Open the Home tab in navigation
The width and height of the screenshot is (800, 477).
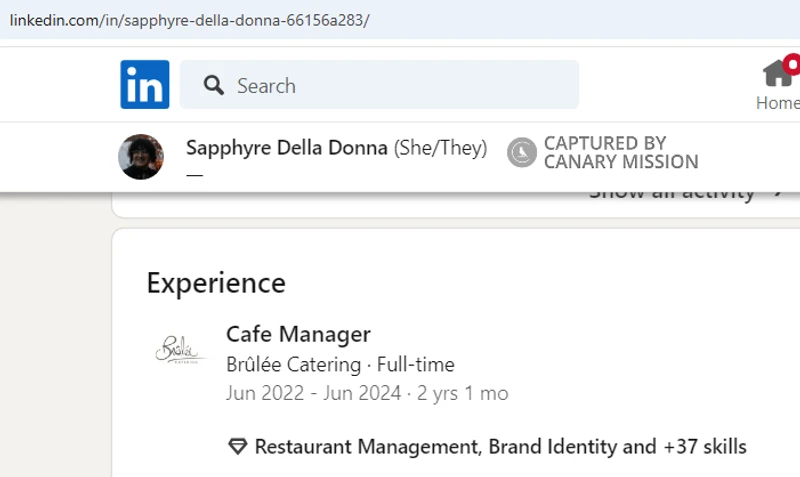coord(778,85)
